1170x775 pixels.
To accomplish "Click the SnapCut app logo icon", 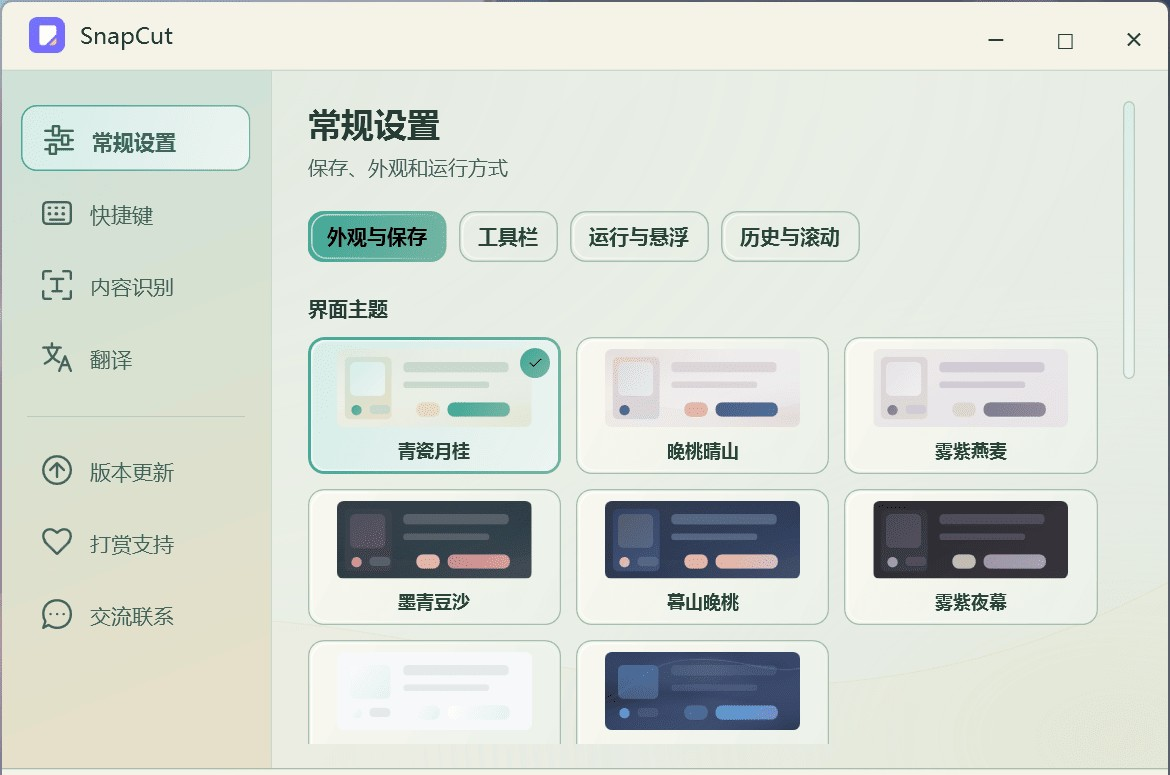I will (x=47, y=35).
